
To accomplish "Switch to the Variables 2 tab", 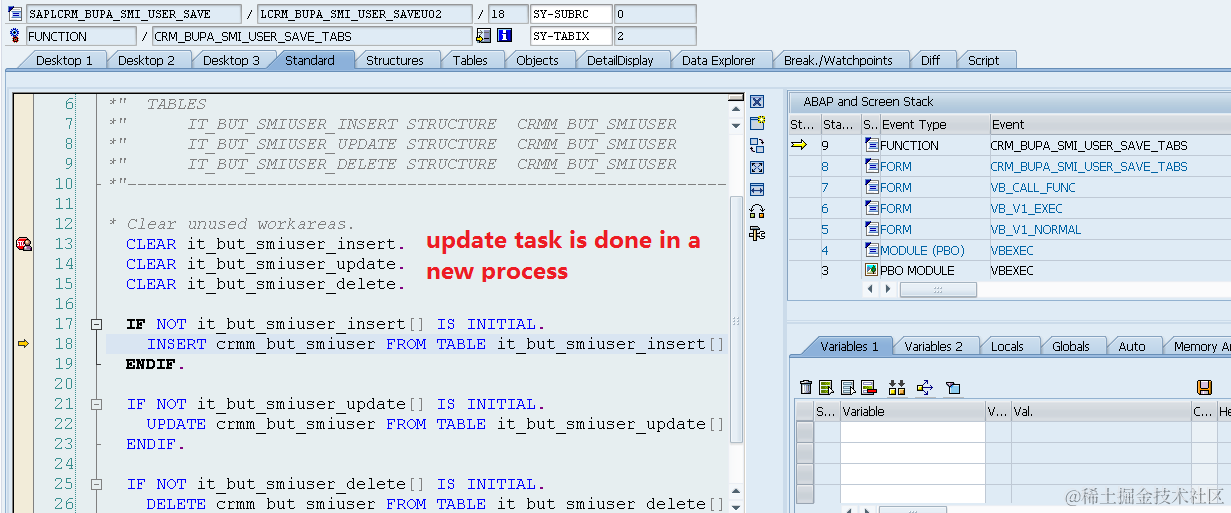I will point(934,347).
